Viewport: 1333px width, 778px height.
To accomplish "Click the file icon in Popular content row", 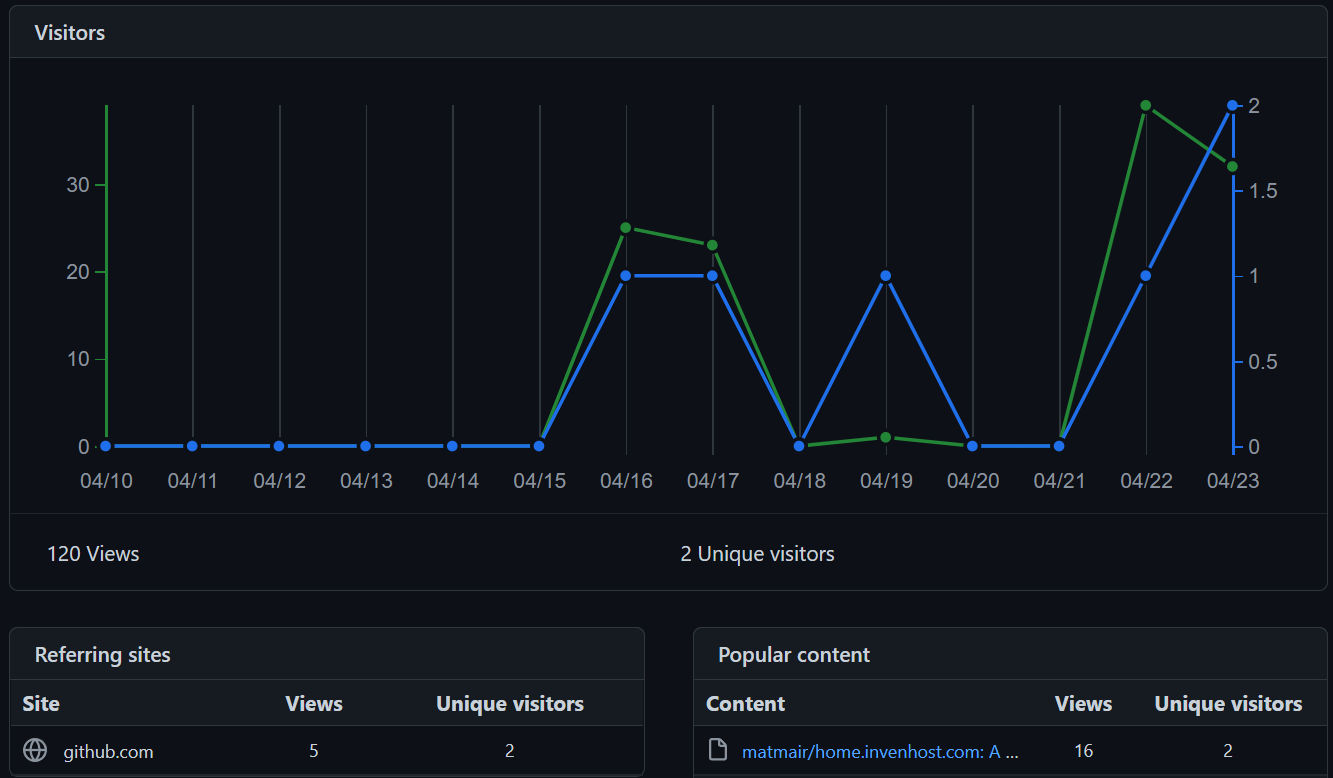I will [x=717, y=749].
